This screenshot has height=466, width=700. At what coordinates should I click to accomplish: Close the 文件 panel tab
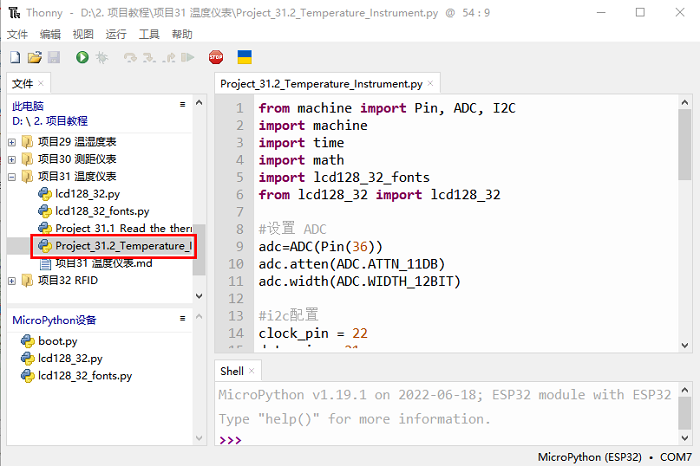[41, 84]
